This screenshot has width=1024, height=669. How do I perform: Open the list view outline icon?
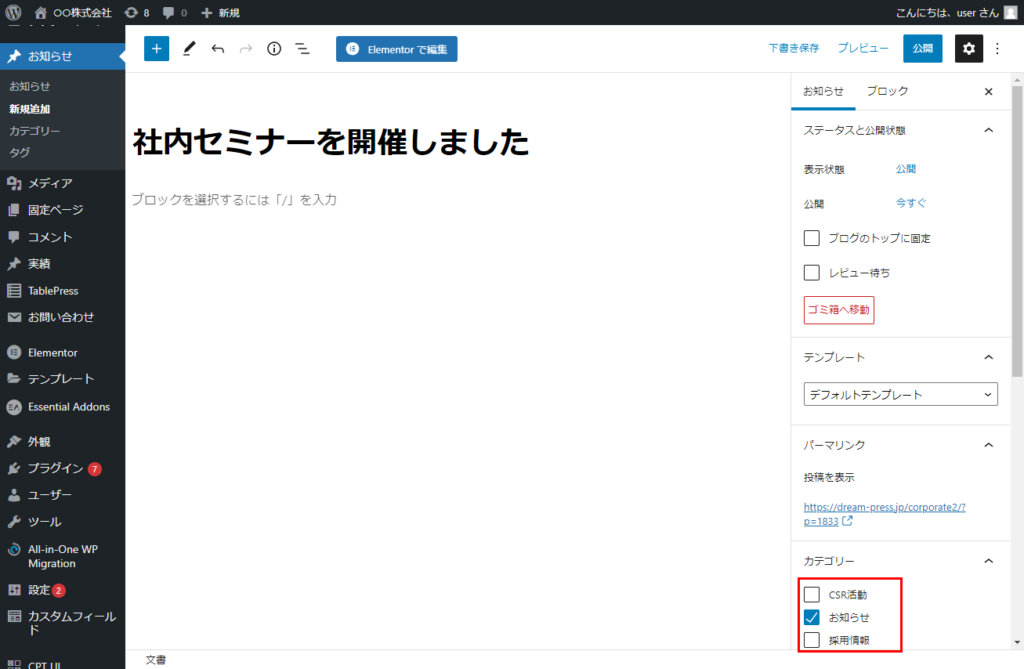tap(302, 49)
